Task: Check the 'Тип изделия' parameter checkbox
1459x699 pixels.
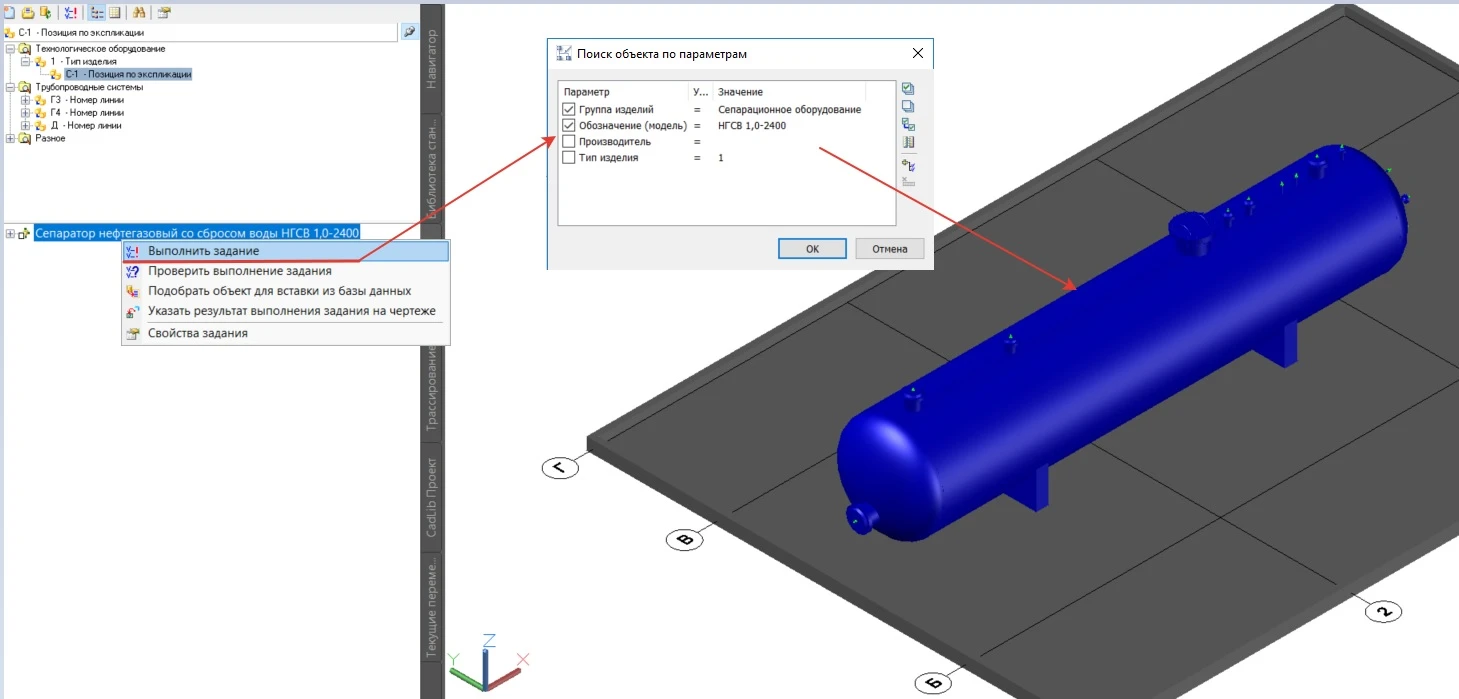Action: pyautogui.click(x=569, y=158)
